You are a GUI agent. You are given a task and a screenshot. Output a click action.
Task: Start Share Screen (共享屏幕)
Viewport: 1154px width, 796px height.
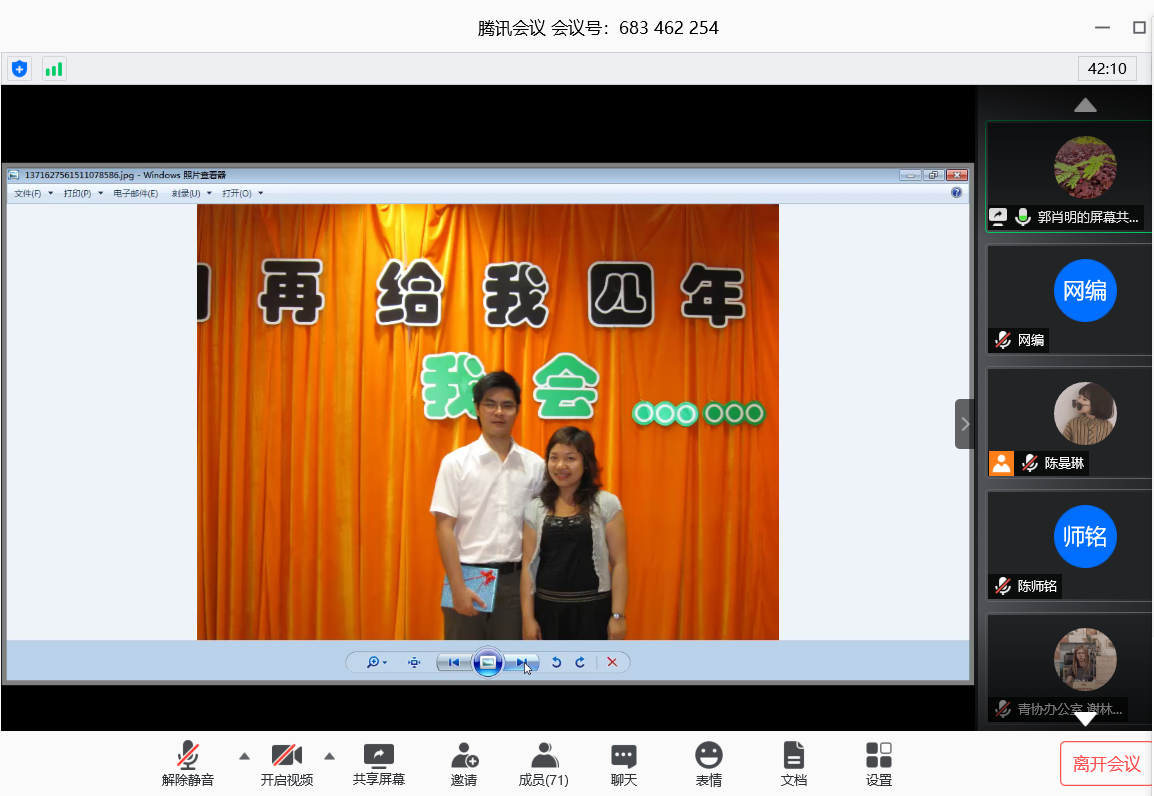pyautogui.click(x=379, y=764)
